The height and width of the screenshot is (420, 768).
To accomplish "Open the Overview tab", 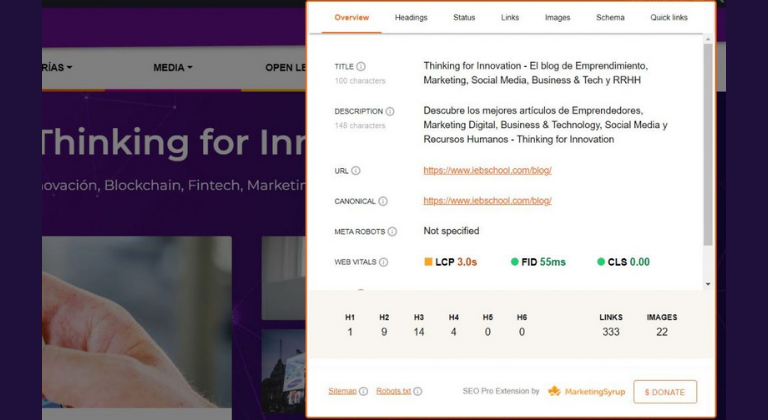I will click(351, 18).
